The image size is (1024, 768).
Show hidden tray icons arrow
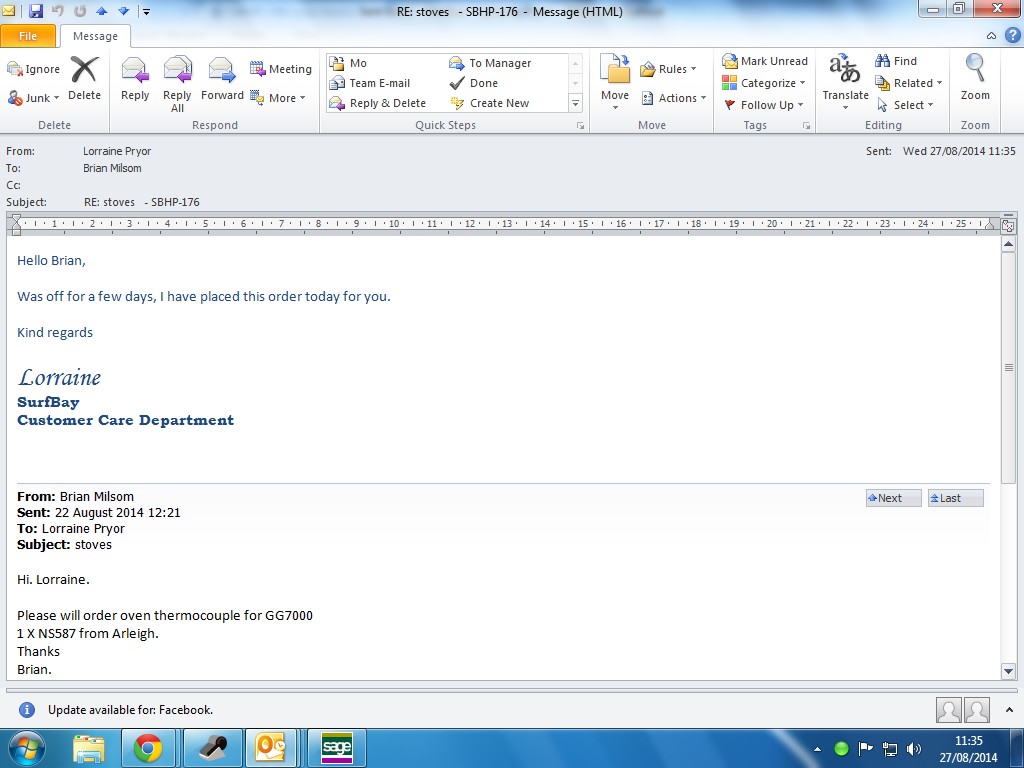click(x=818, y=749)
